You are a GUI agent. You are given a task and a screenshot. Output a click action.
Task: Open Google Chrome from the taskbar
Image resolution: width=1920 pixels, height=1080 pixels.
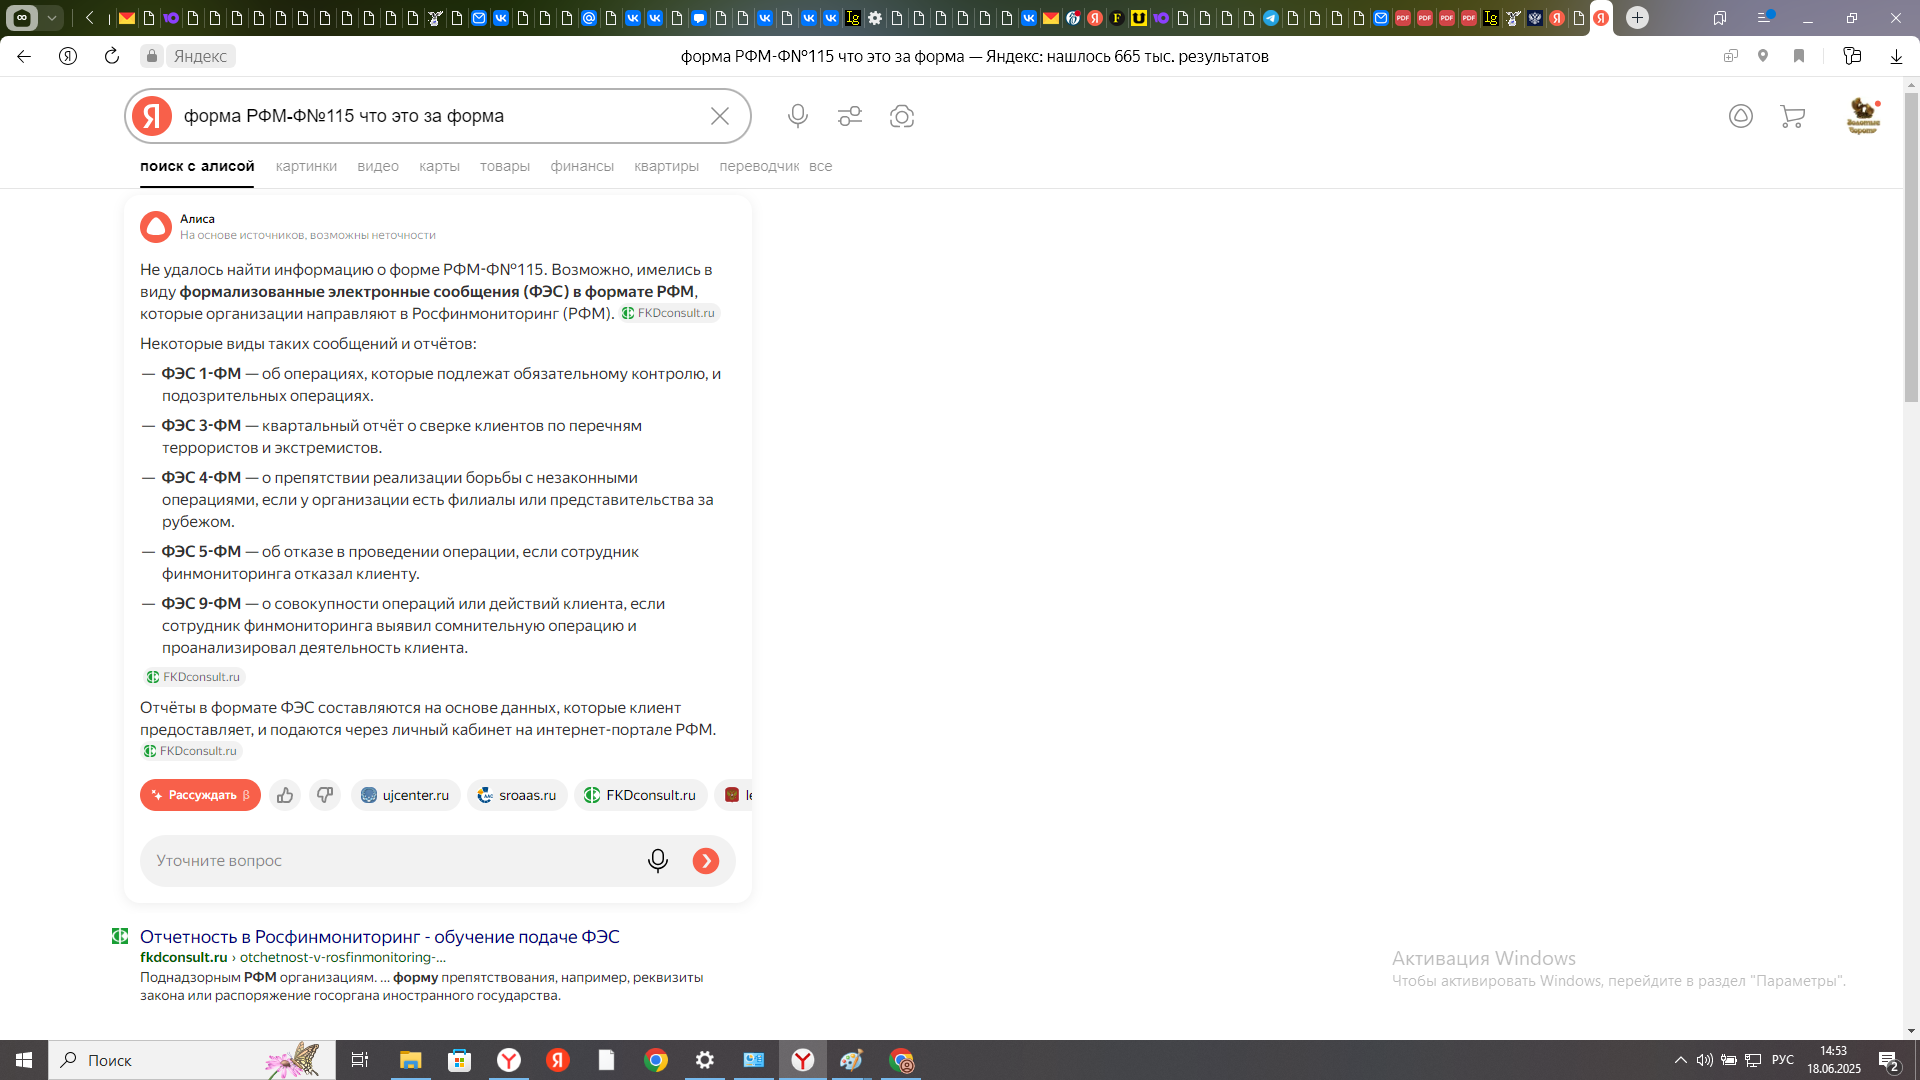[x=656, y=1060]
